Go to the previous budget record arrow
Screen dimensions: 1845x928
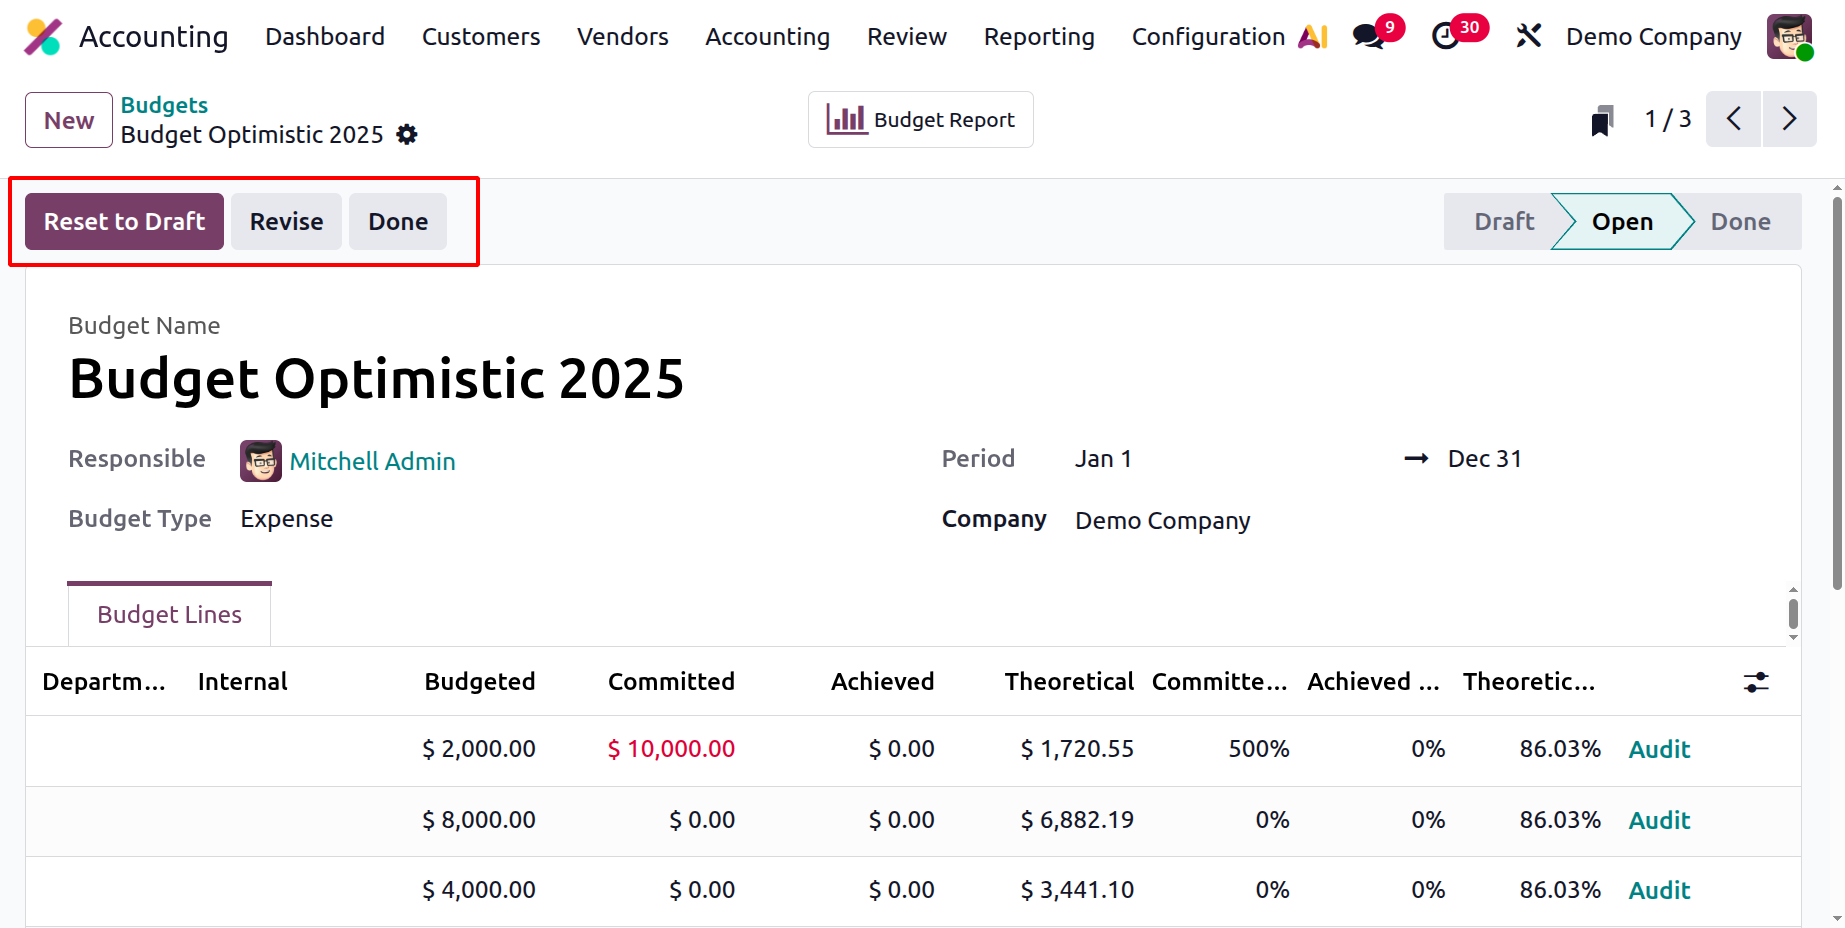(x=1733, y=119)
